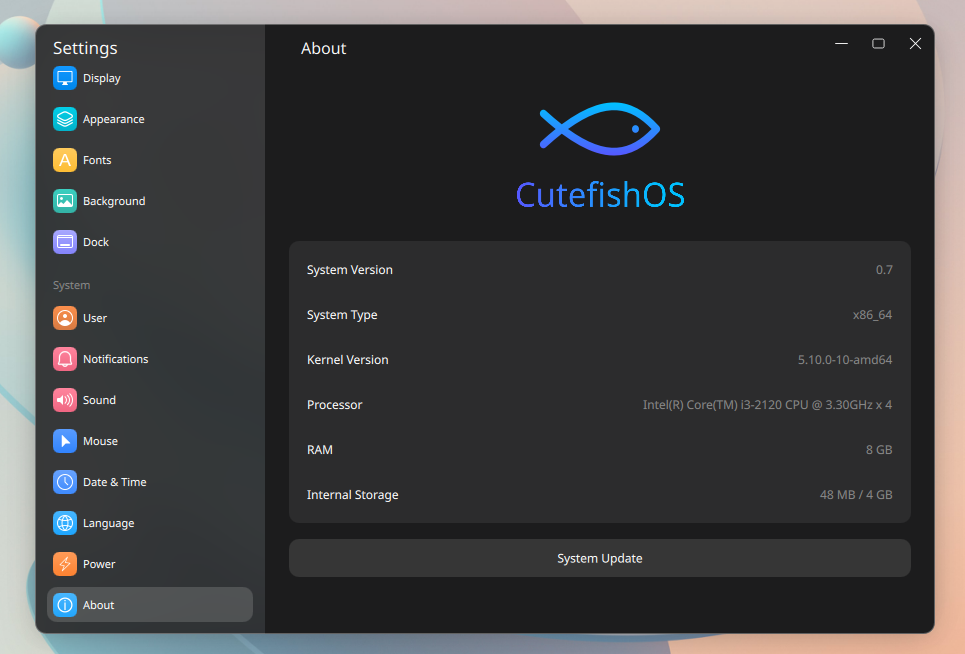Click the Appearance layers icon
Viewport: 965px width, 654px height.
pos(65,119)
